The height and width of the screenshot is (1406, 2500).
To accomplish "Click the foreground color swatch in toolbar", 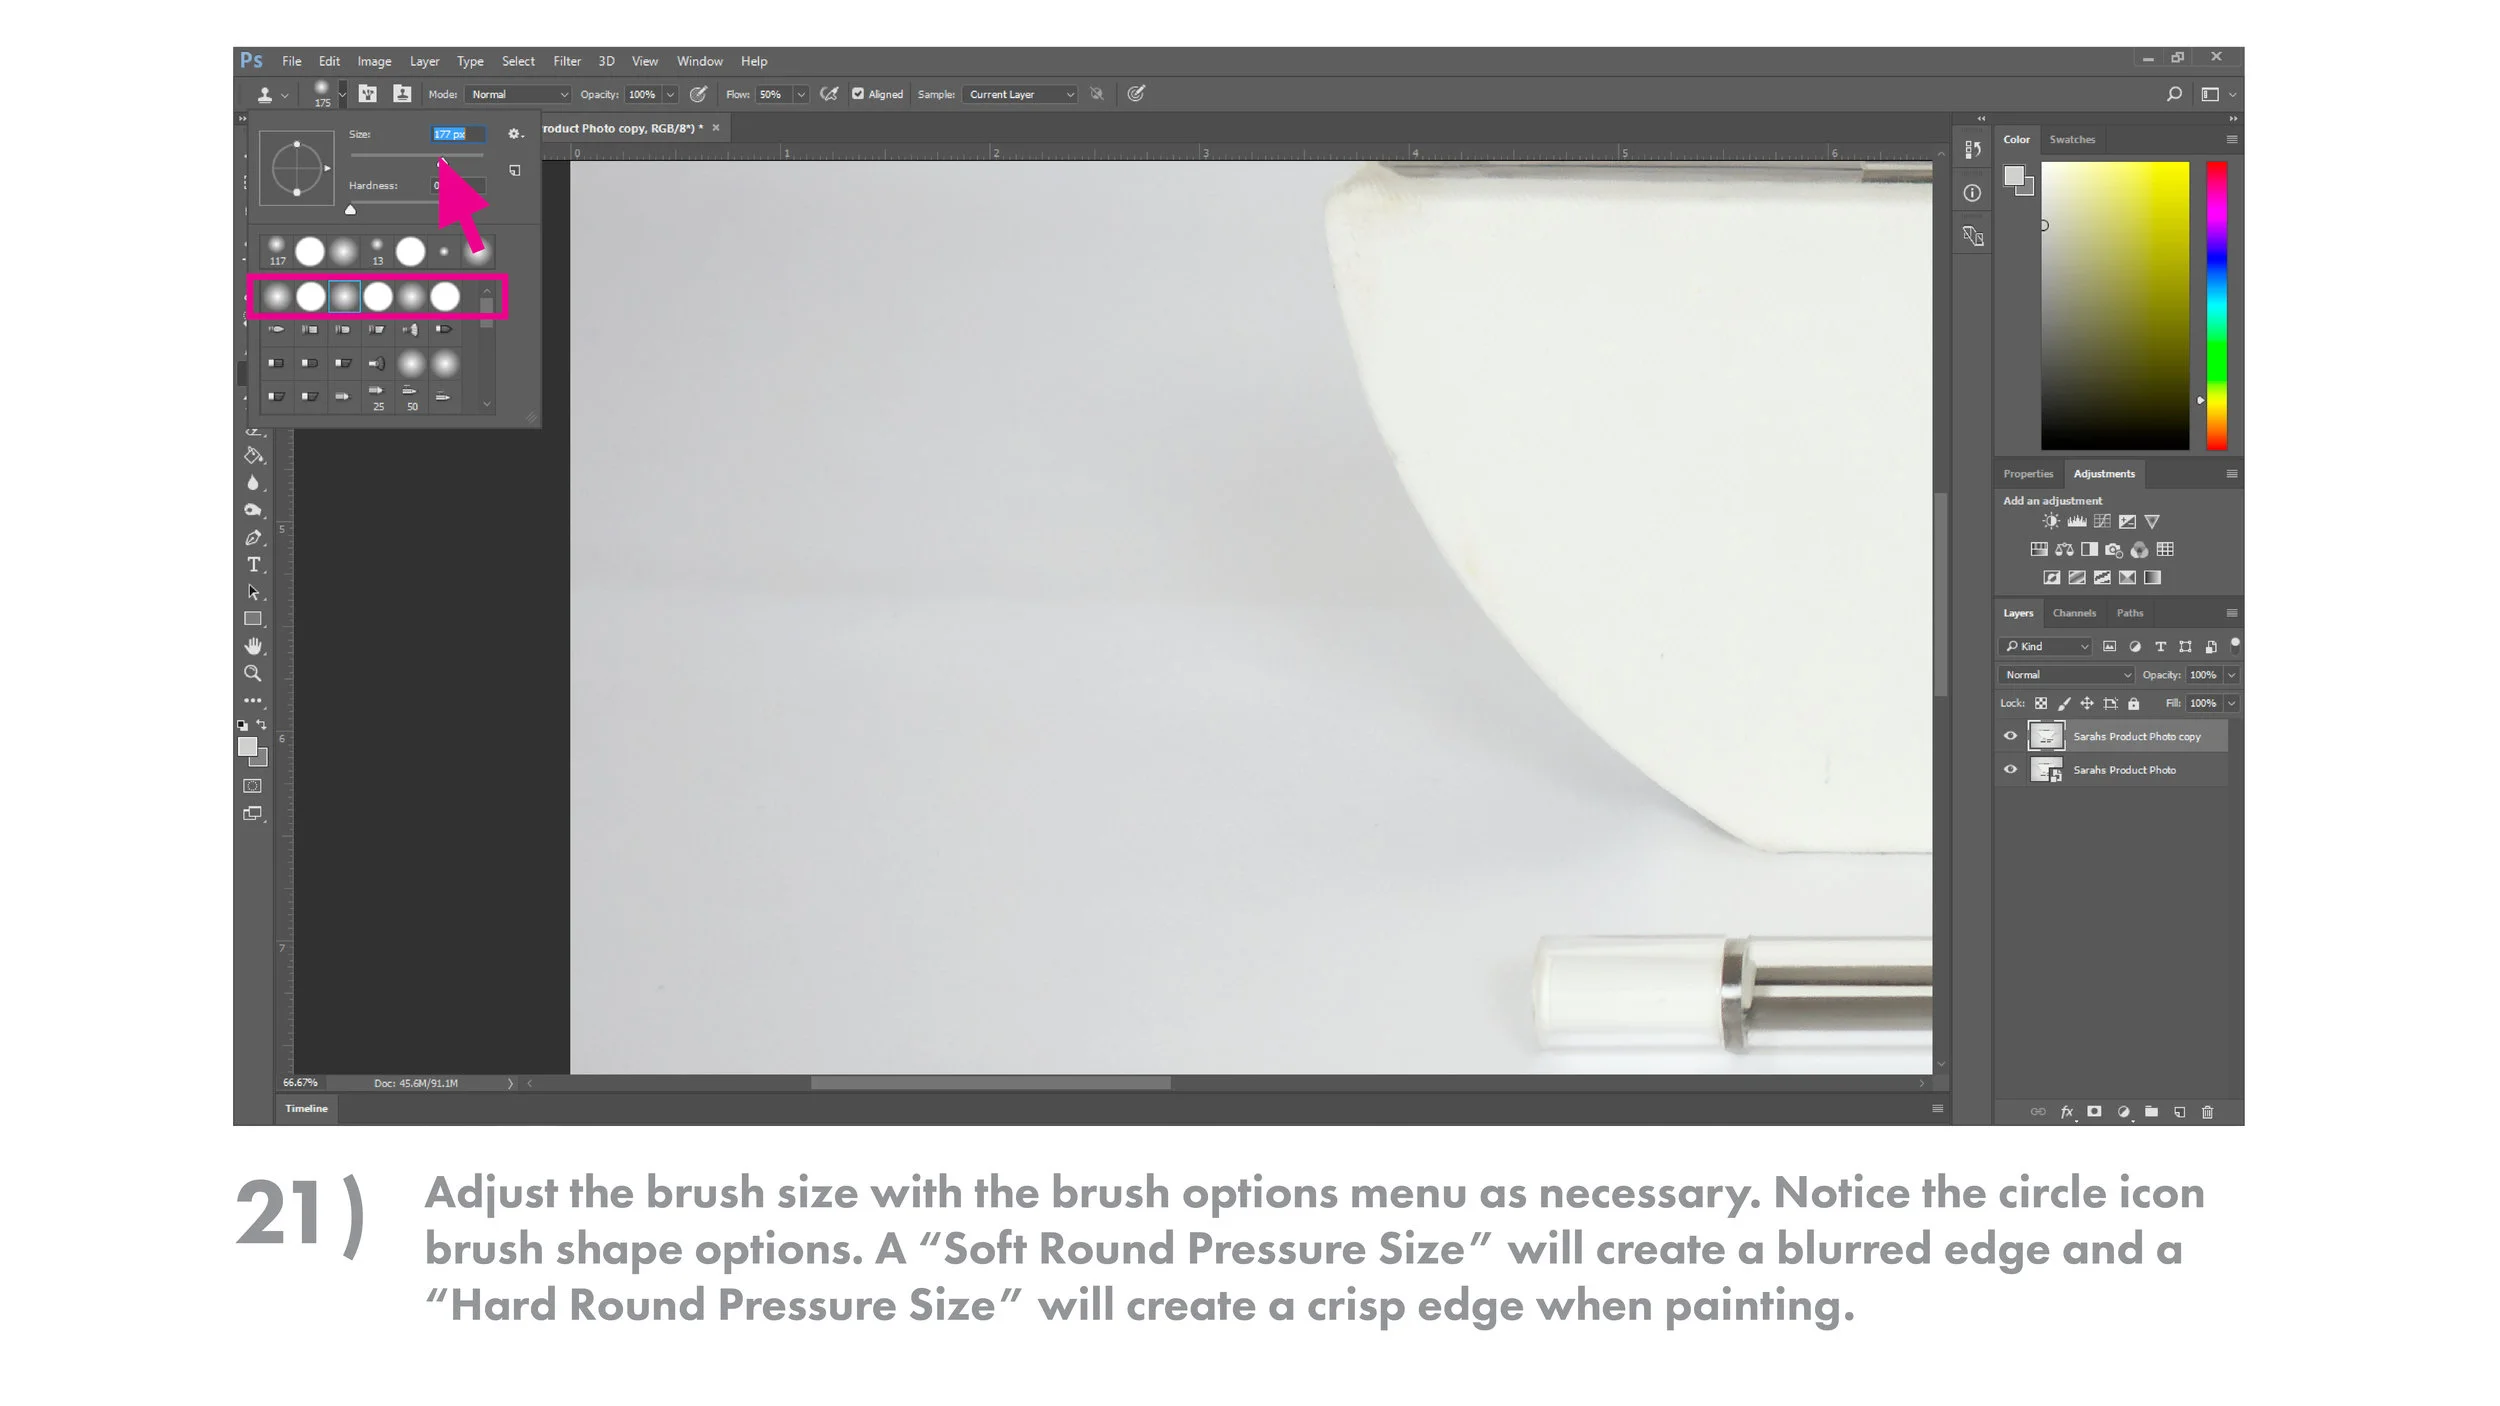I will click(x=247, y=747).
